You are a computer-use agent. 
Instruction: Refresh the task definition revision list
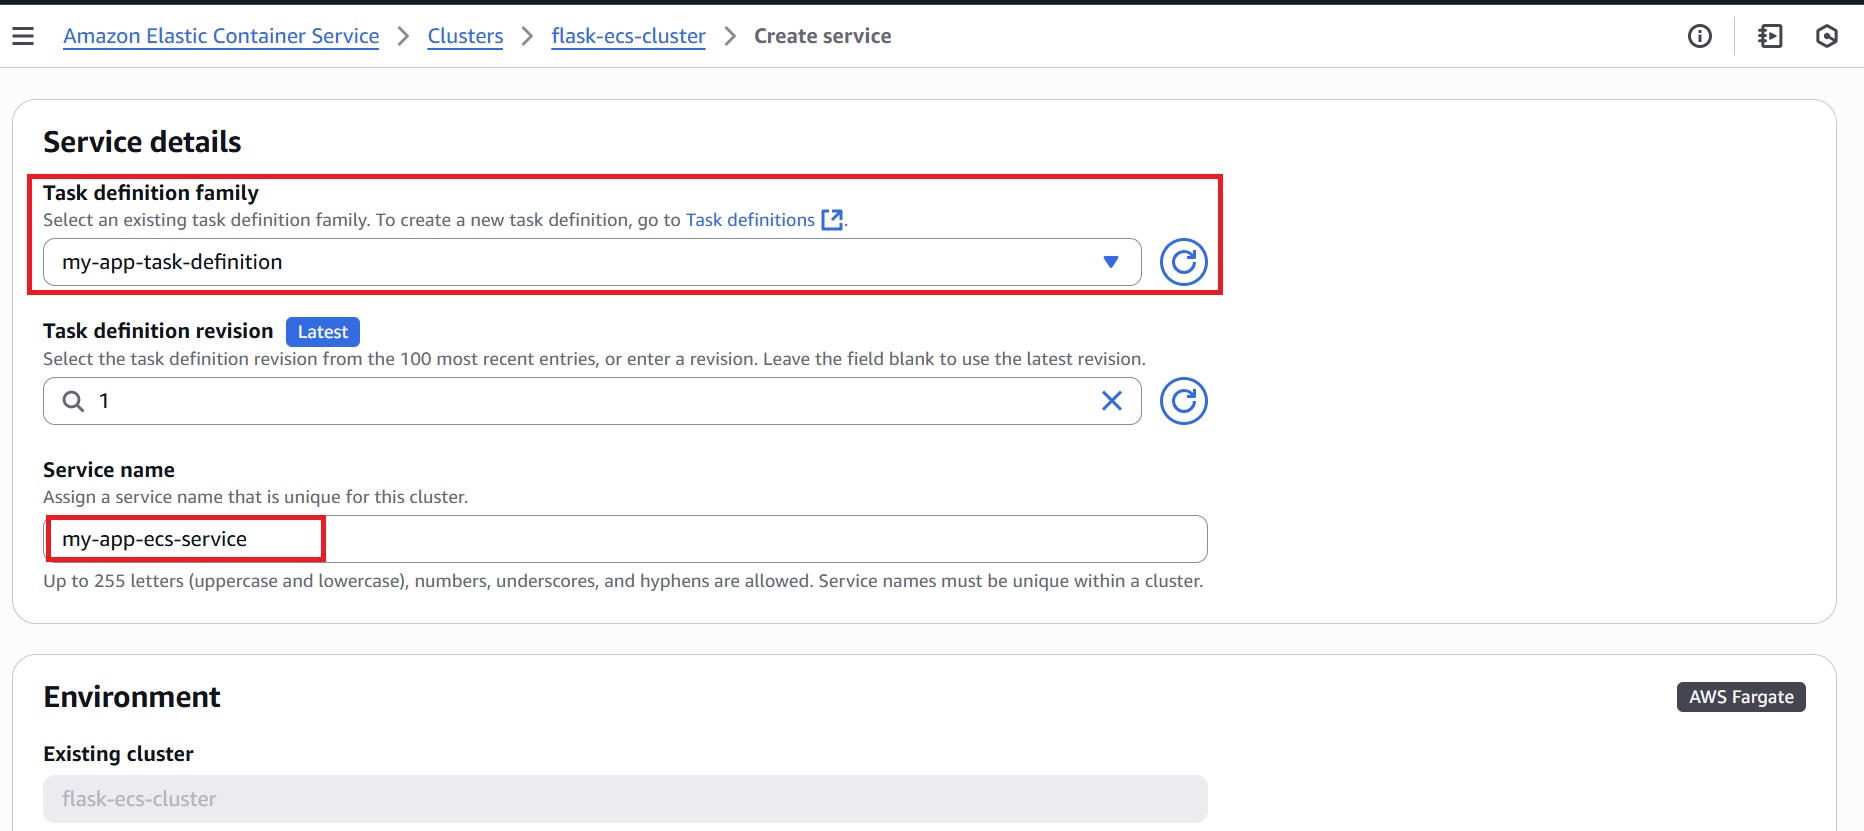pos(1183,401)
